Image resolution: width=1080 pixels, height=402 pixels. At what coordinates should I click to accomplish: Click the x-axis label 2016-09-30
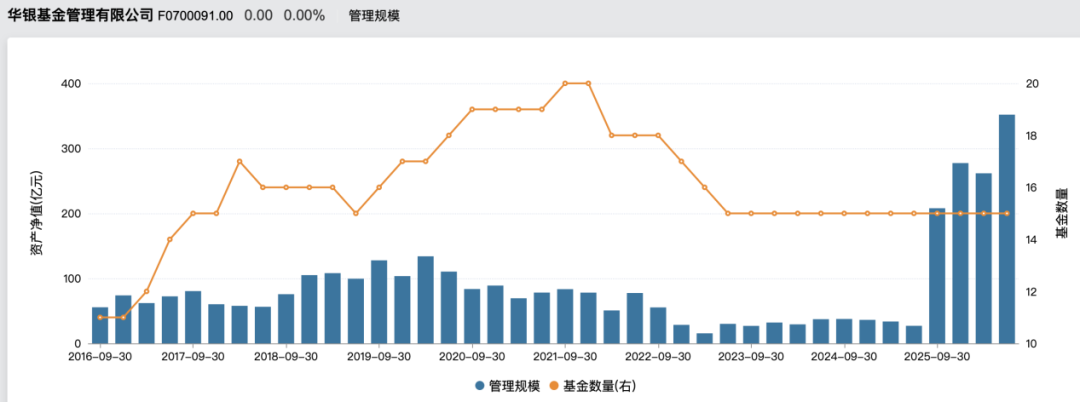100,357
